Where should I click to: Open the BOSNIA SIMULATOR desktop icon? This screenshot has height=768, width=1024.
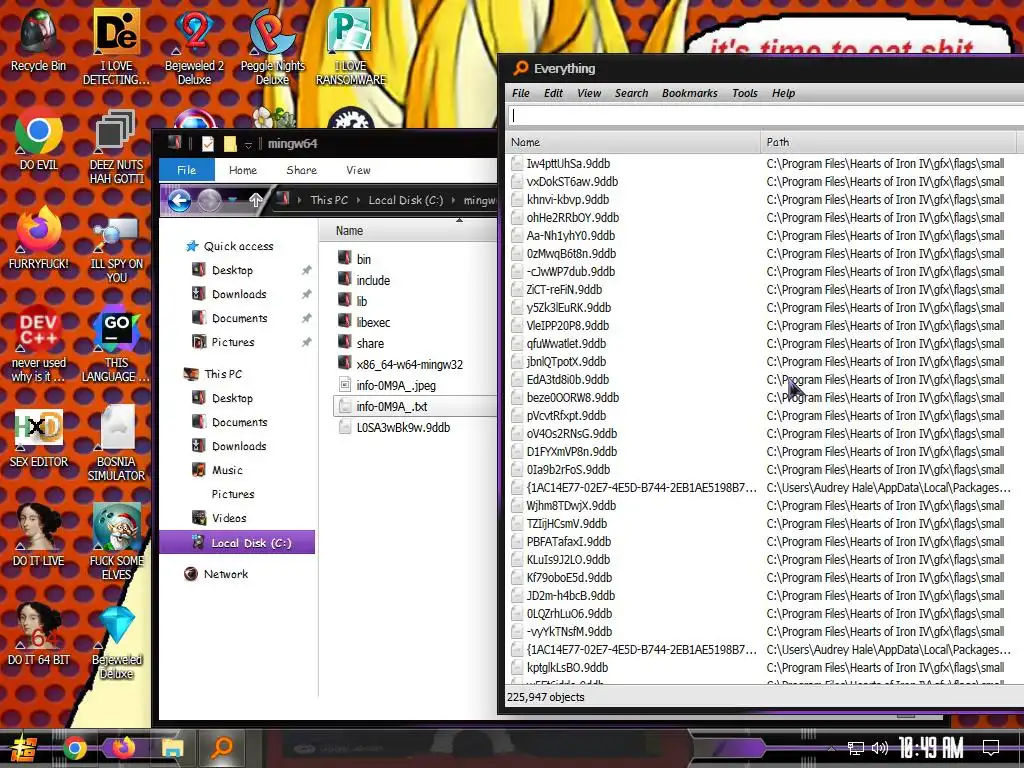click(116, 443)
